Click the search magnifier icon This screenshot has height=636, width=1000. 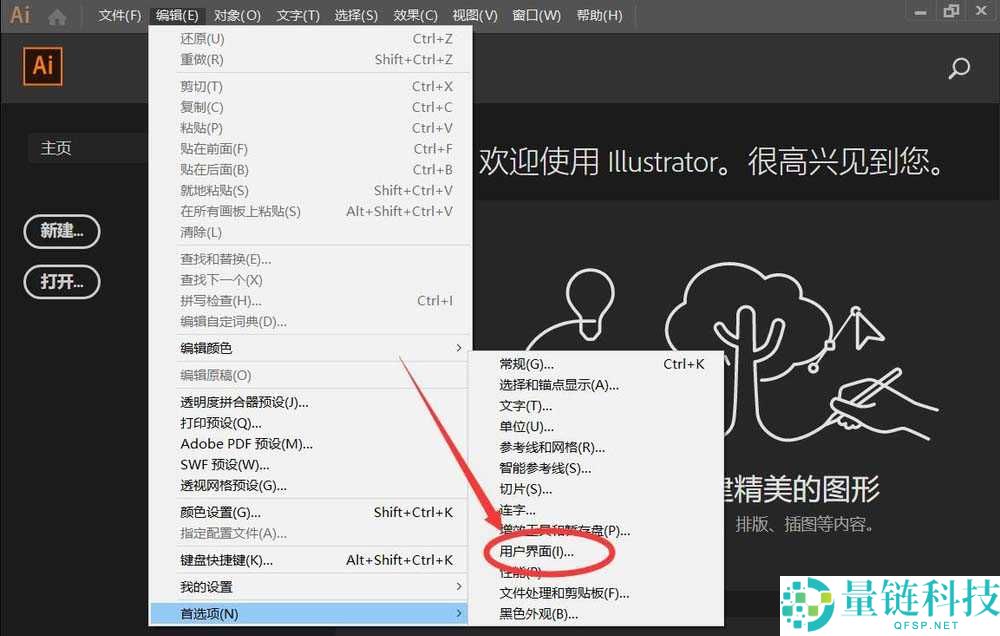pos(958,68)
